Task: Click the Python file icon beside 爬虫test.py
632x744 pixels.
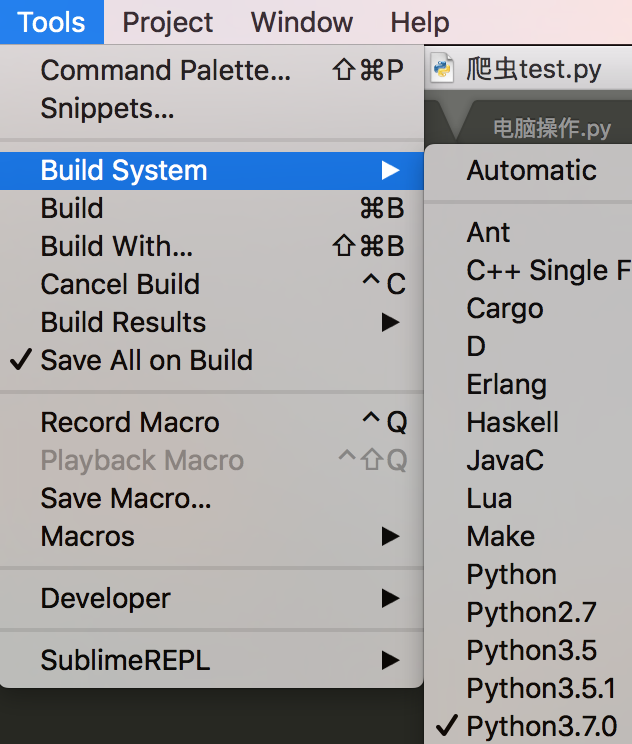Action: click(x=443, y=69)
